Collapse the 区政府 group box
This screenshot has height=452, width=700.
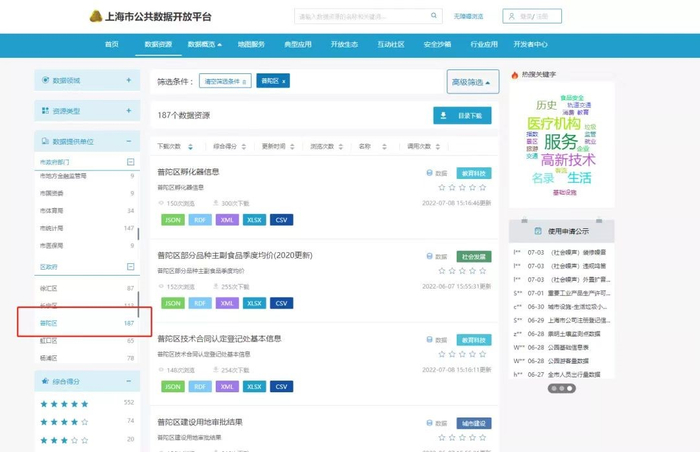pos(130,267)
